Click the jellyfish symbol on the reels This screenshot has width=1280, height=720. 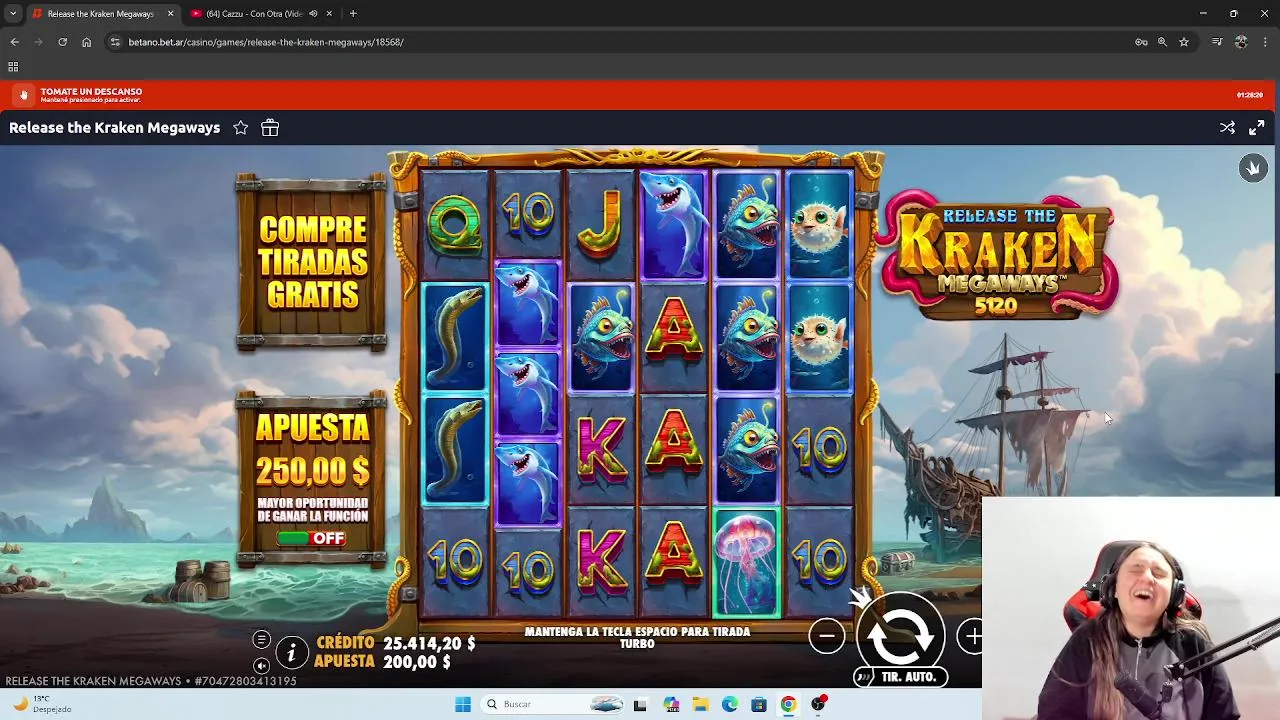coord(745,563)
